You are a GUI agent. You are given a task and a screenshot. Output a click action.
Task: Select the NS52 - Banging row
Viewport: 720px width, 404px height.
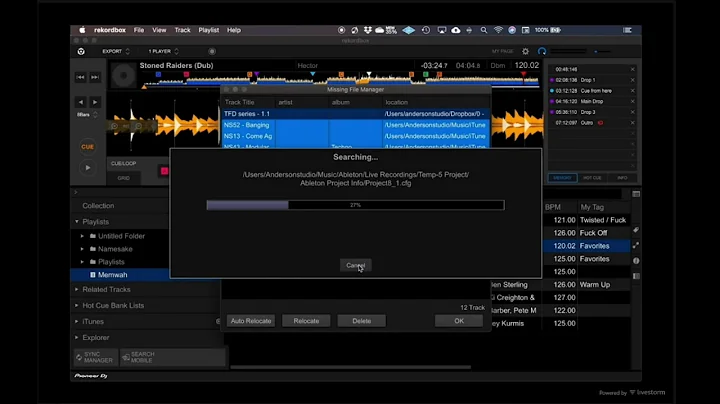click(x=355, y=125)
